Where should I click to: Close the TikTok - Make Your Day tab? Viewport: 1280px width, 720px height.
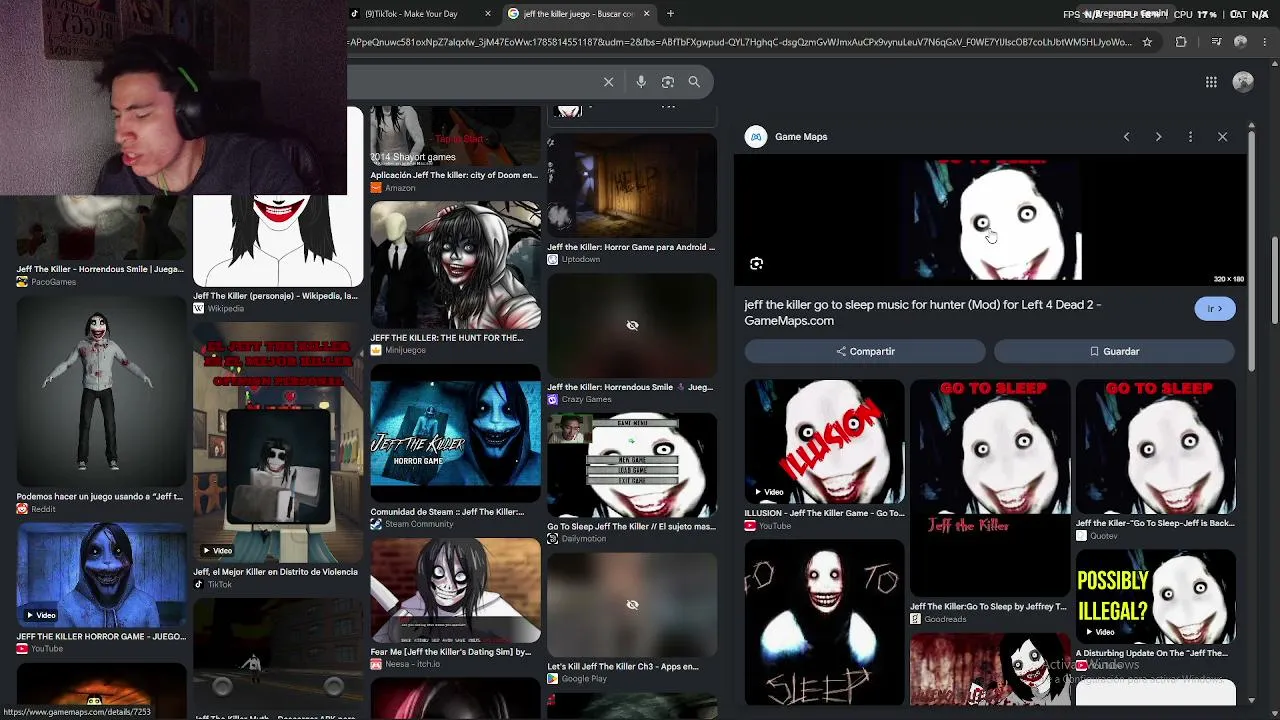488,14
